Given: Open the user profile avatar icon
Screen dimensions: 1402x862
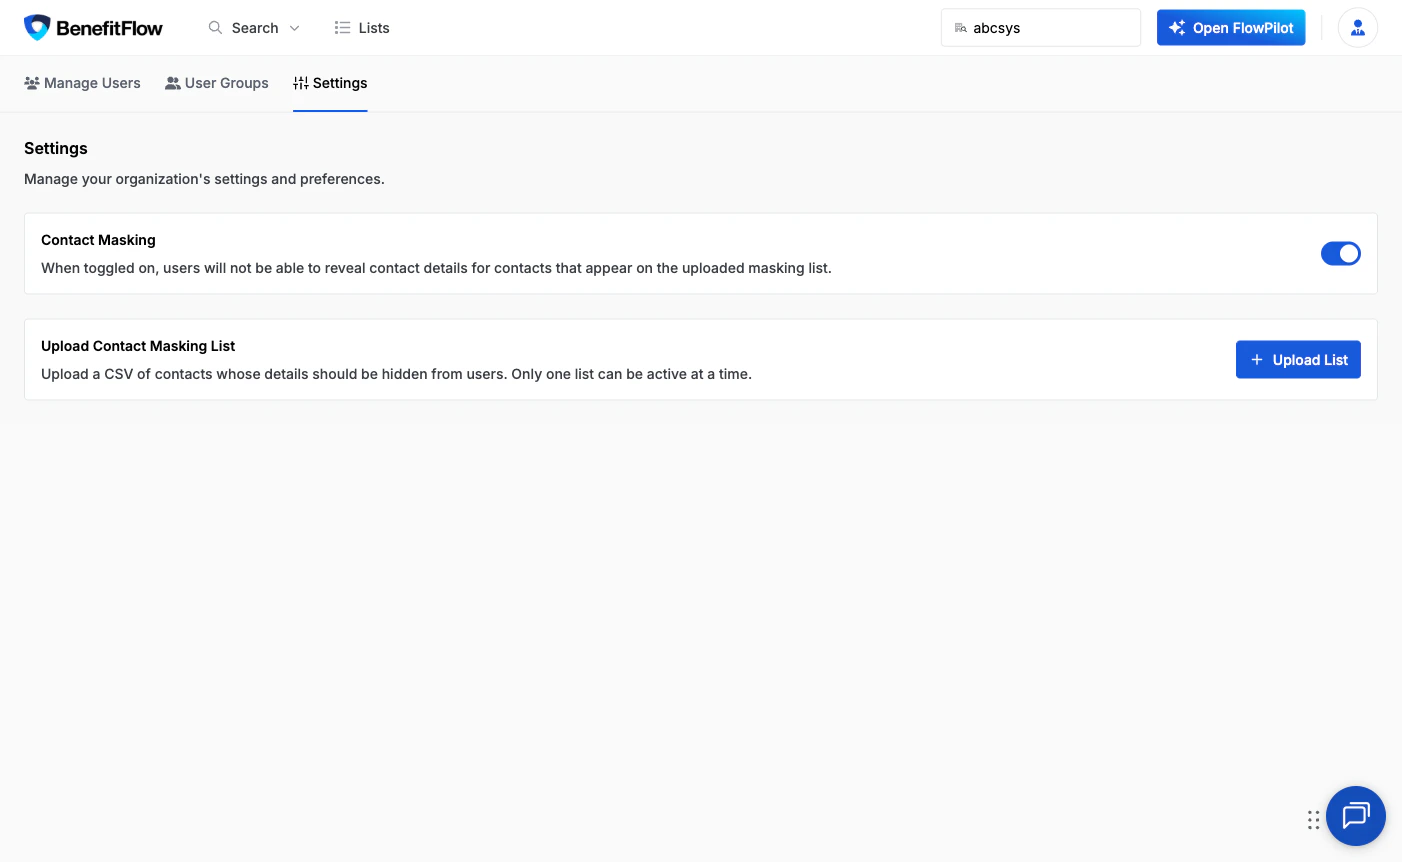Looking at the screenshot, I should click(1357, 27).
